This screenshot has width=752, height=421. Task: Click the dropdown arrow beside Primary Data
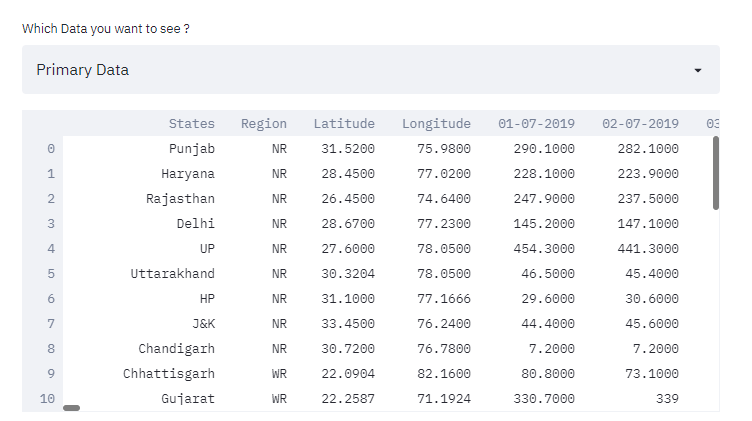point(698,70)
